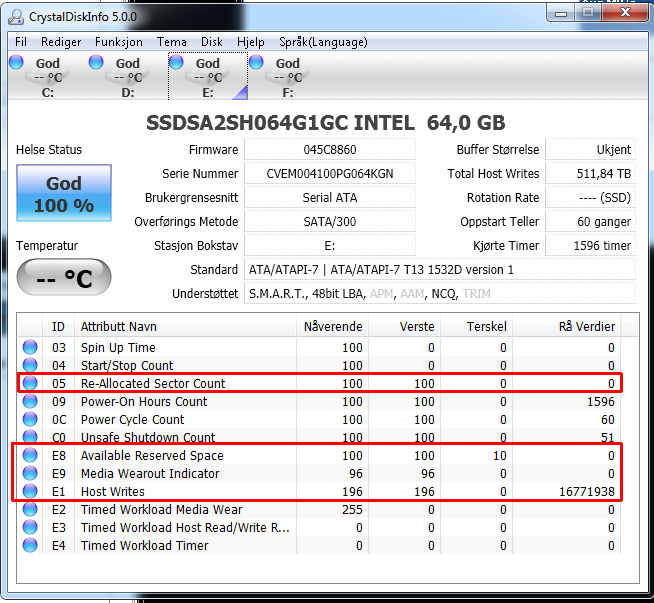Click the Terskel column header
Viewport: 654px width, 603px height.
point(476,327)
